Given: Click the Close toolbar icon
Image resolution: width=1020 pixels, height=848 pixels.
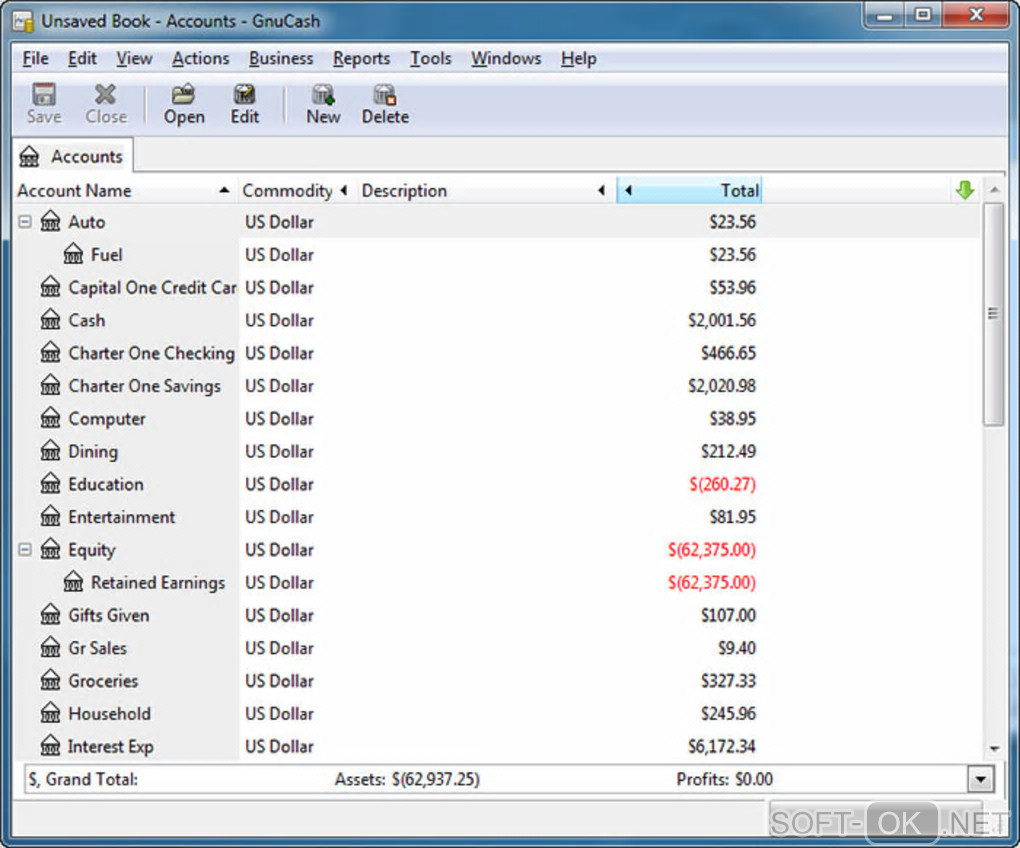Looking at the screenshot, I should click(x=105, y=95).
